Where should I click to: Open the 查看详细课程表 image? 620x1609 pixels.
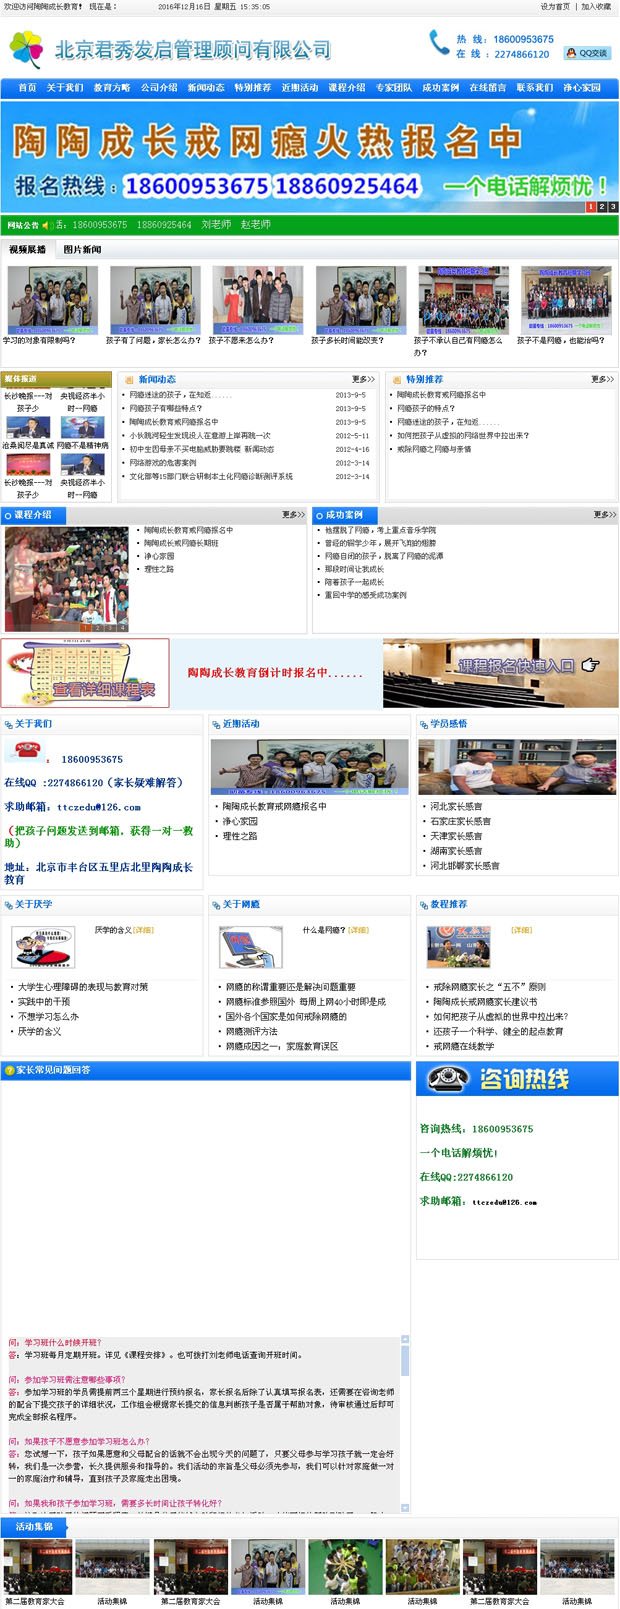[x=85, y=673]
